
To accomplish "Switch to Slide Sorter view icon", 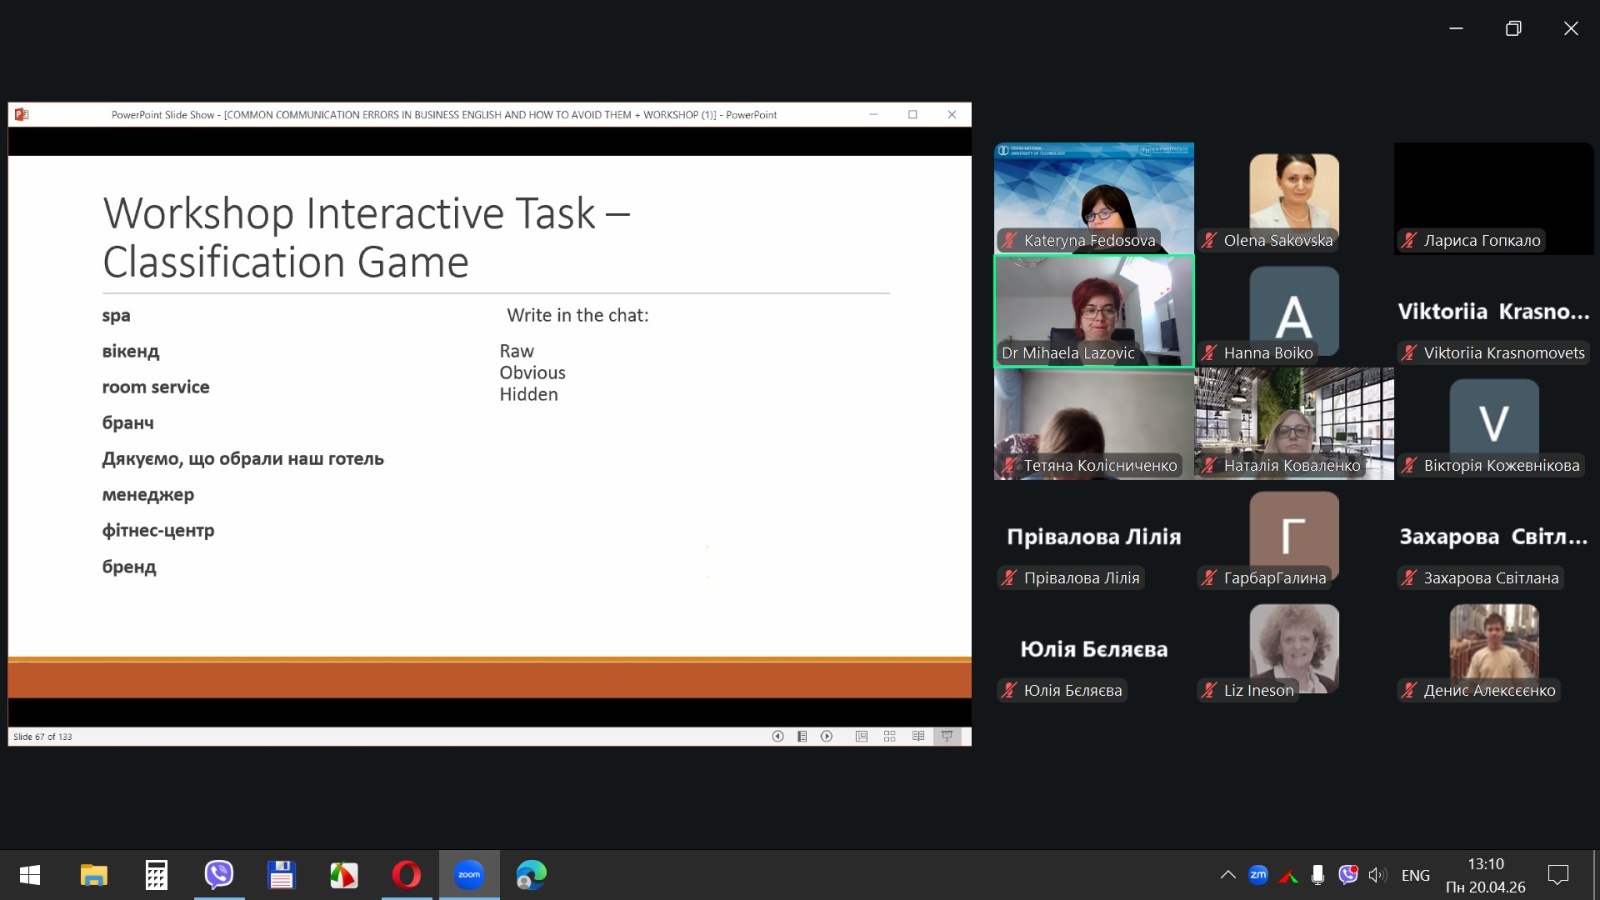I will pos(889,736).
